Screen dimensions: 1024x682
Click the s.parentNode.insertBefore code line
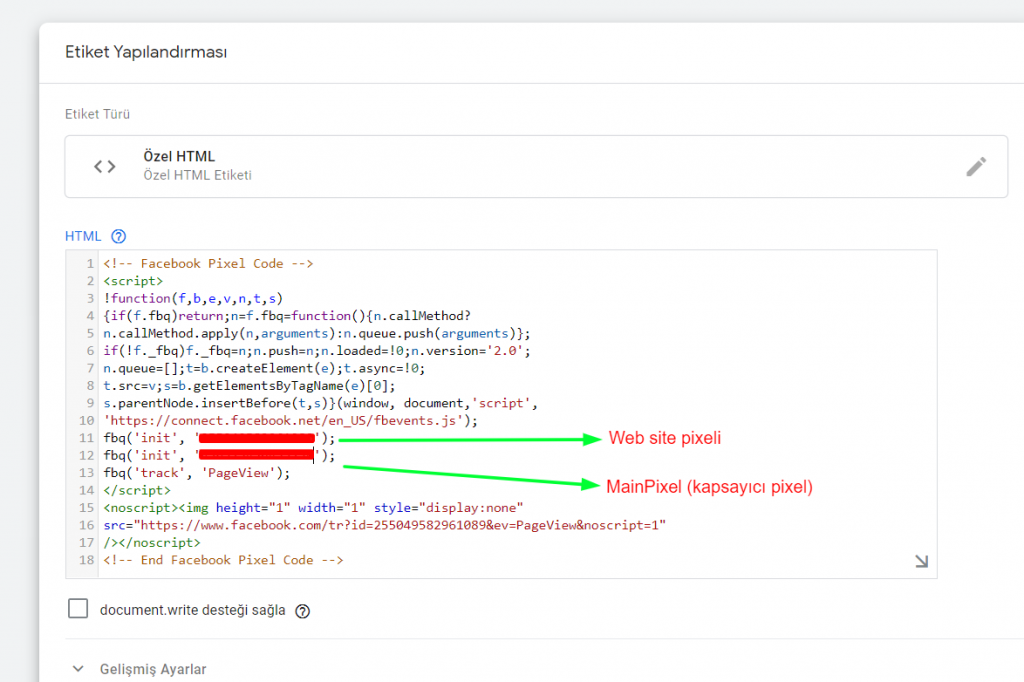320,404
